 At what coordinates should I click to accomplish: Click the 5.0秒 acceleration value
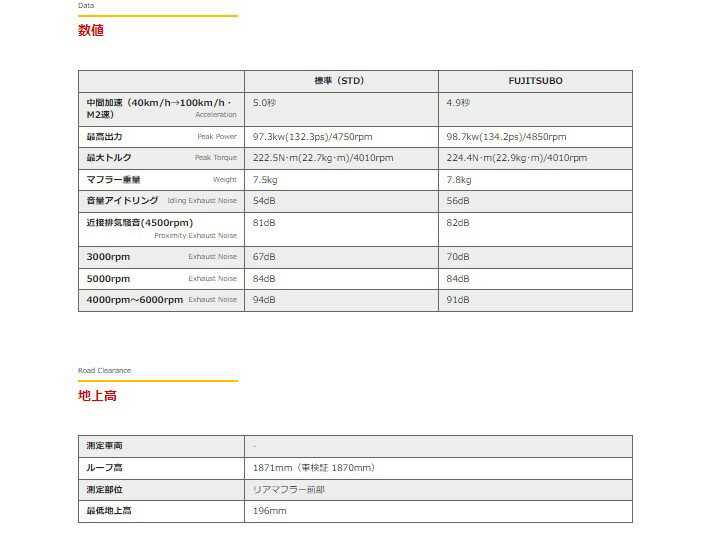(x=264, y=103)
